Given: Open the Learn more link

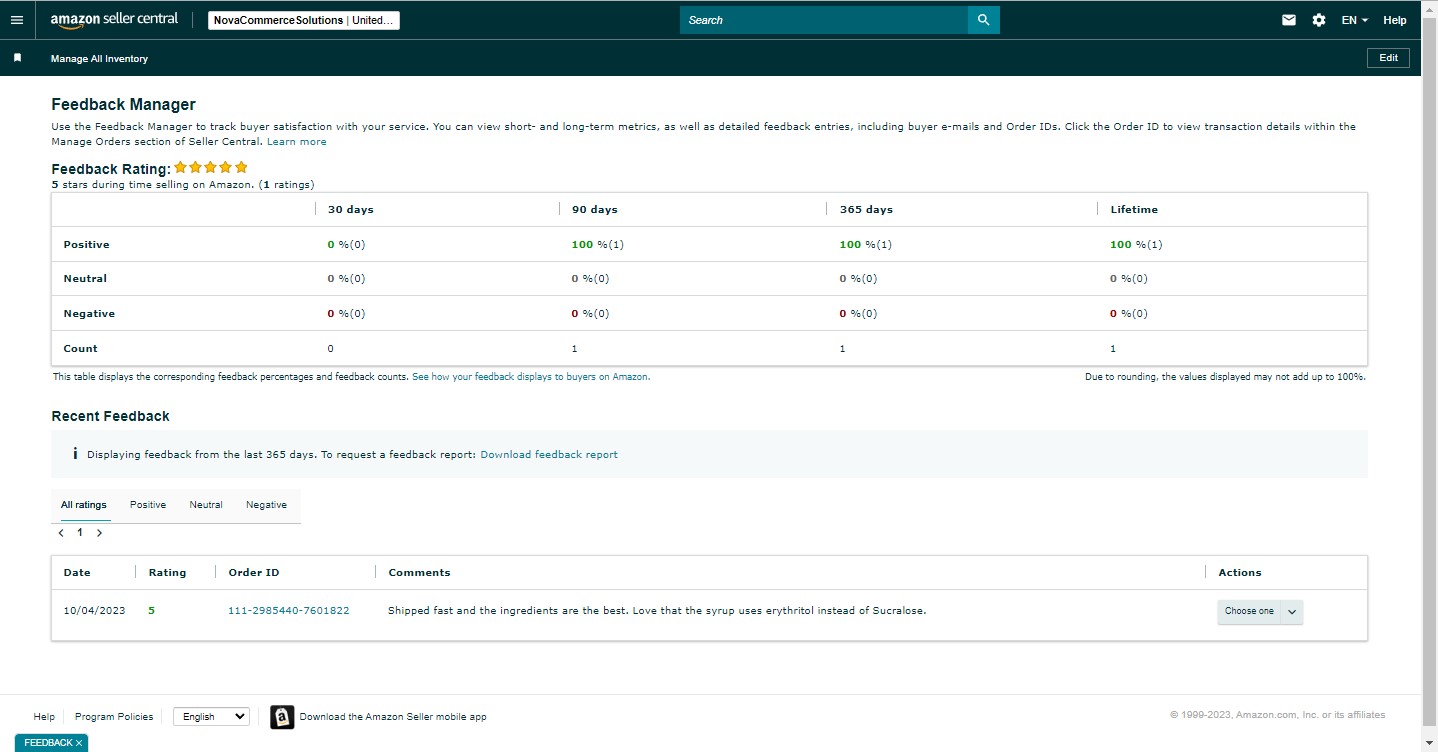Looking at the screenshot, I should tap(297, 142).
